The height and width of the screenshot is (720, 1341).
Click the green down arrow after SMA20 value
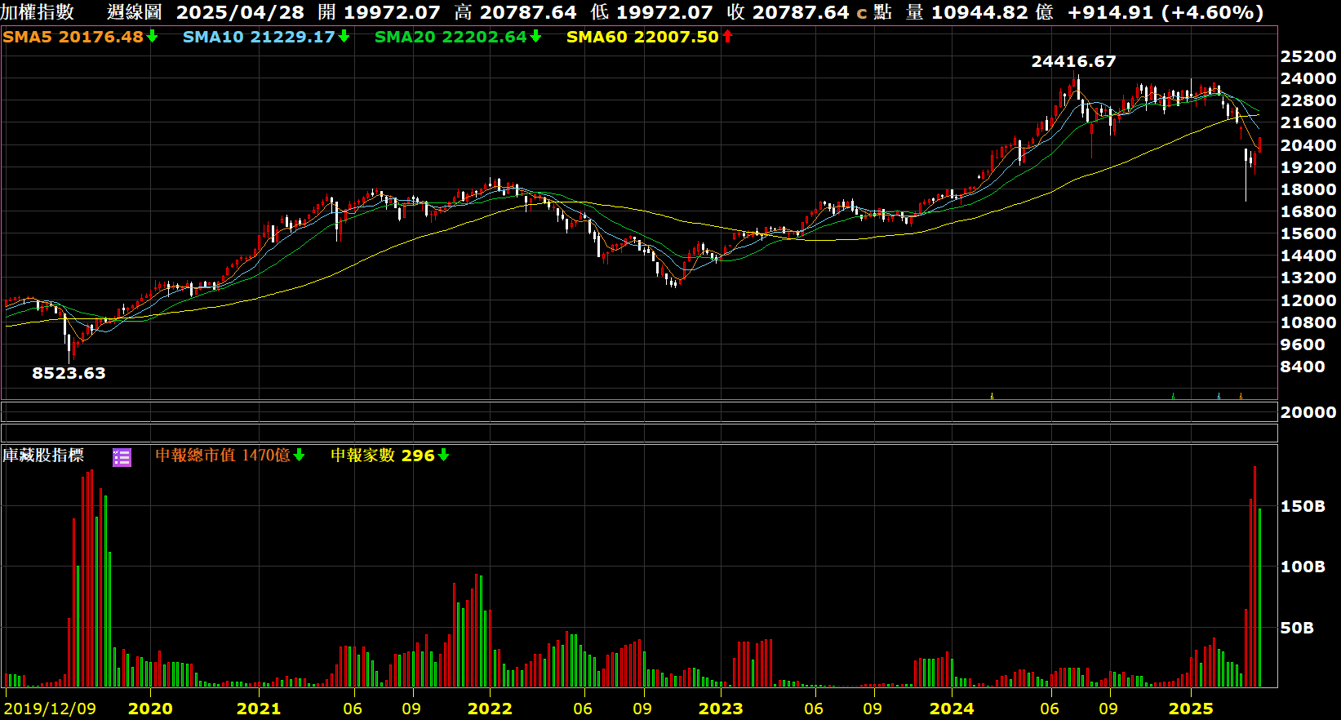tap(535, 37)
